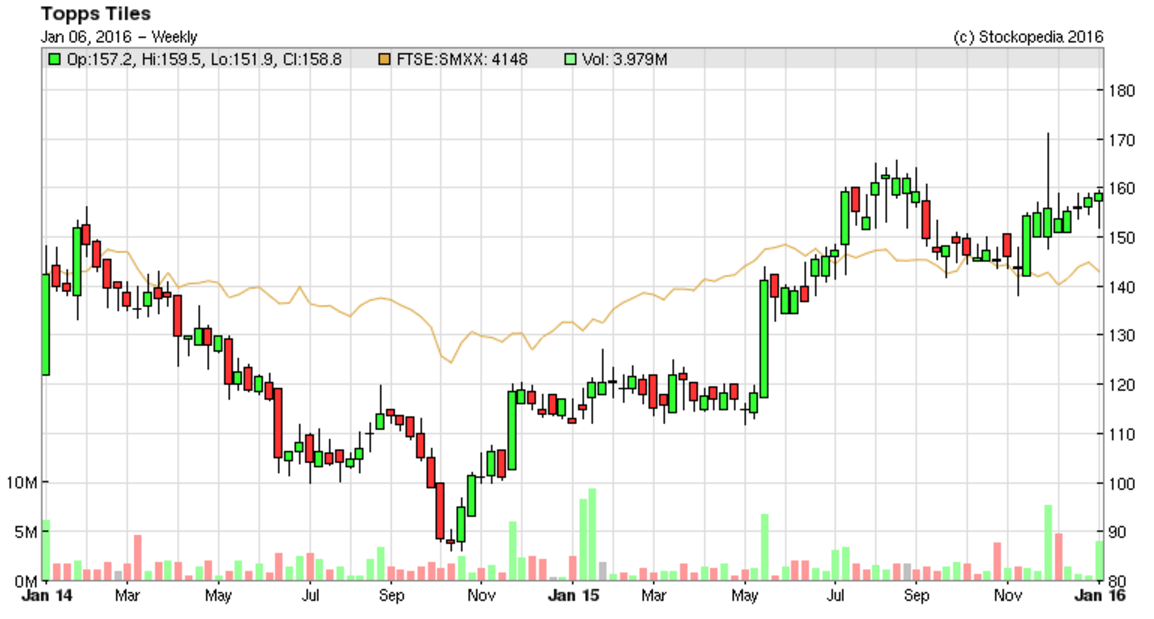Click the candlestick whose wick reaches 170
The image size is (1154, 619).
1047,222
